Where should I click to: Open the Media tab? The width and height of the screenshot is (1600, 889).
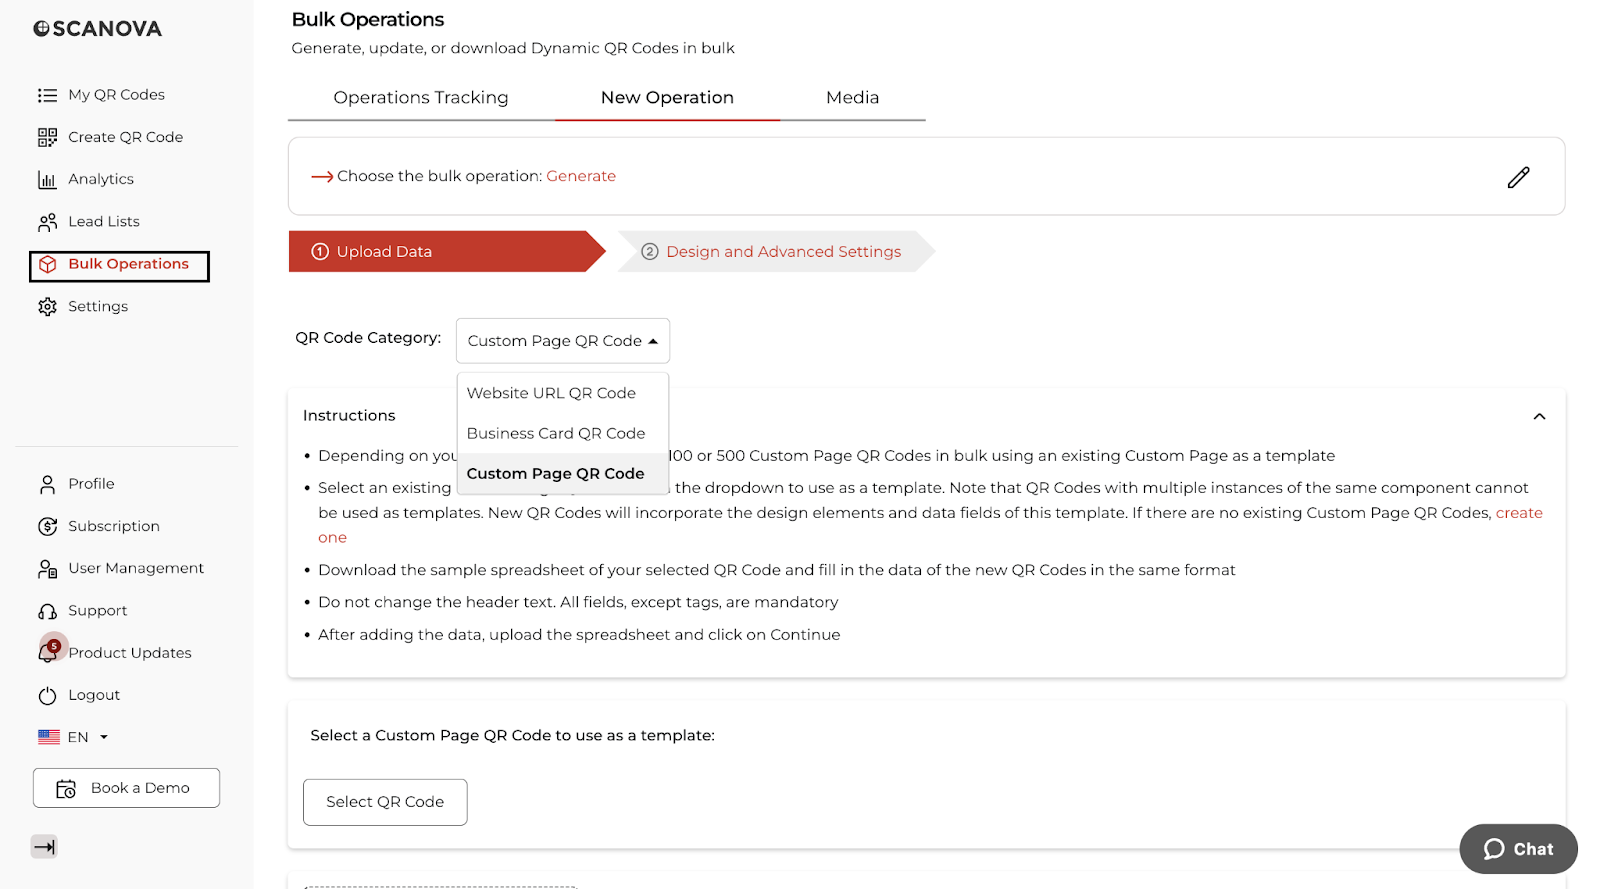point(852,98)
